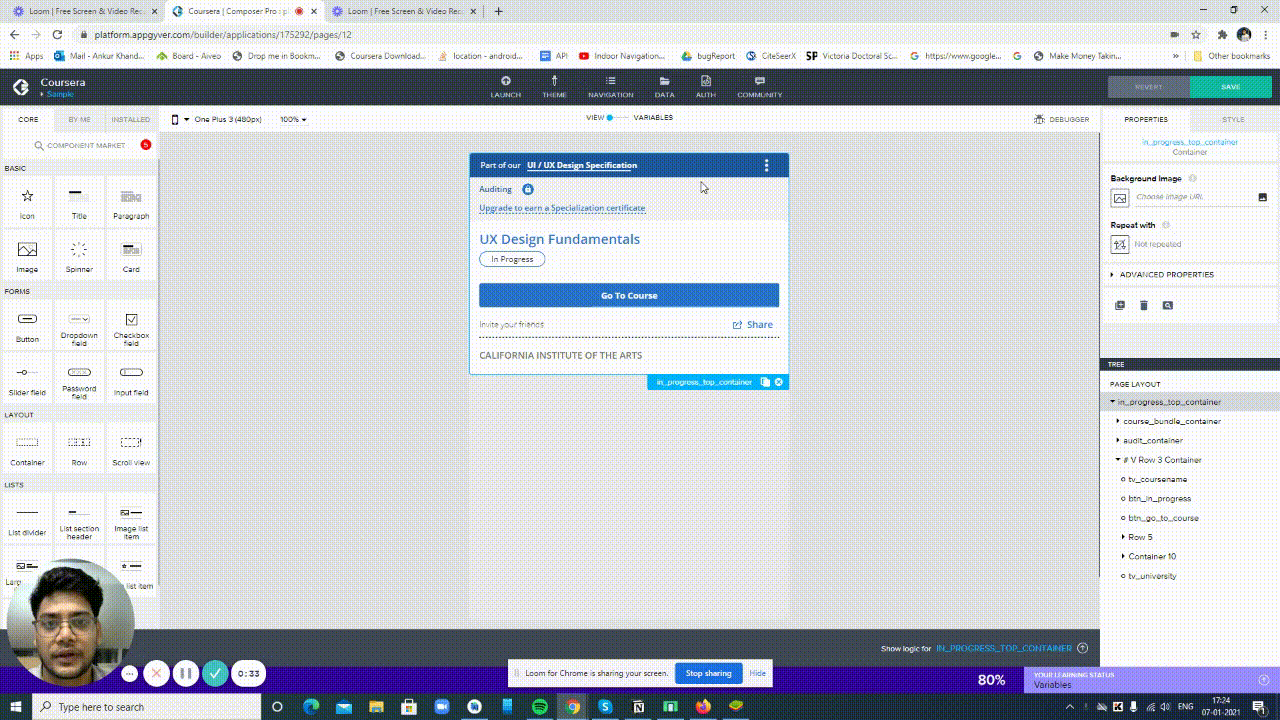Open the Debugger panel
Screen dimensions: 1280x720
(x=1063, y=119)
